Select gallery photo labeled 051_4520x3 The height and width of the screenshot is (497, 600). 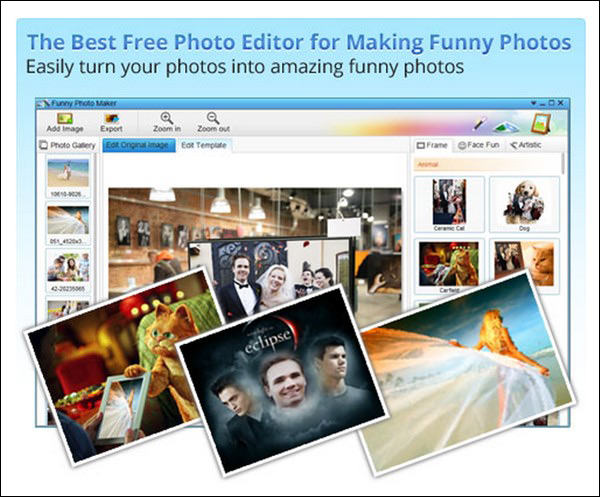click(x=68, y=224)
